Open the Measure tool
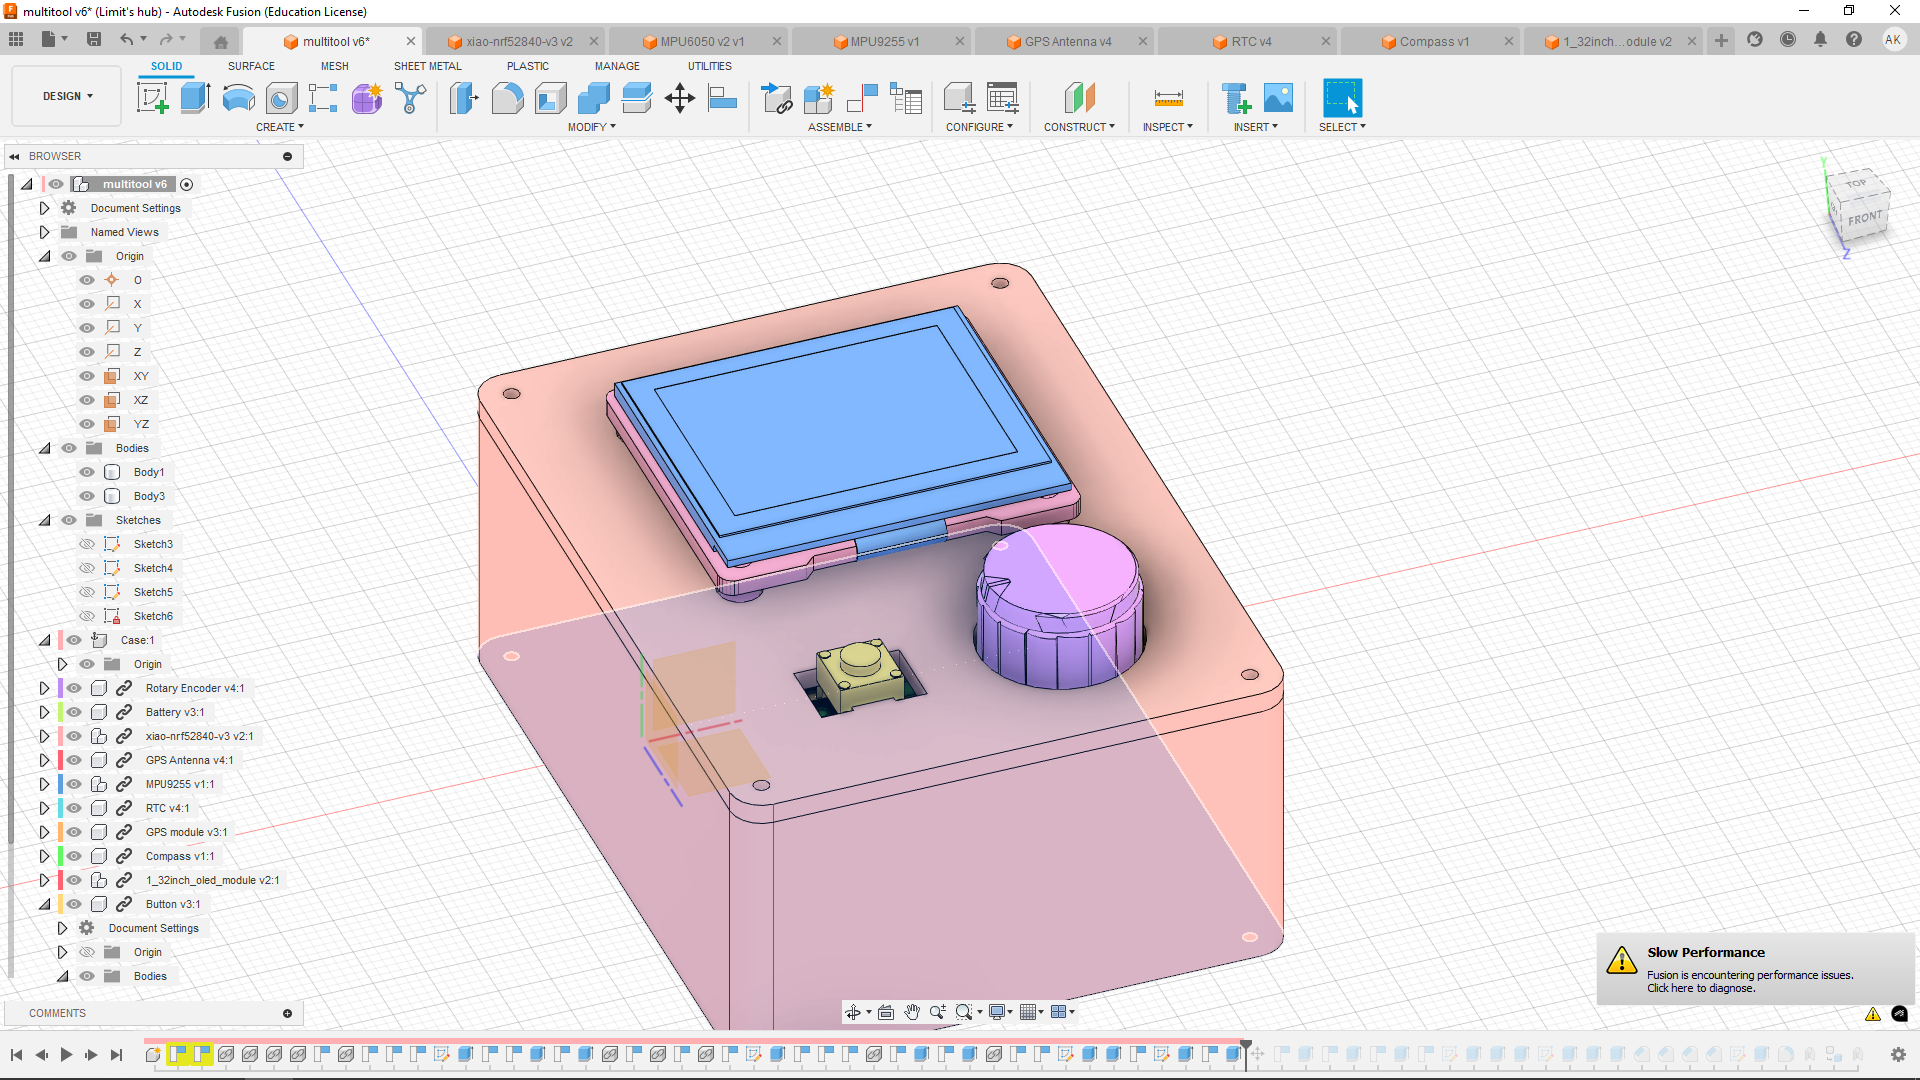This screenshot has width=1920, height=1080. pos(1168,98)
